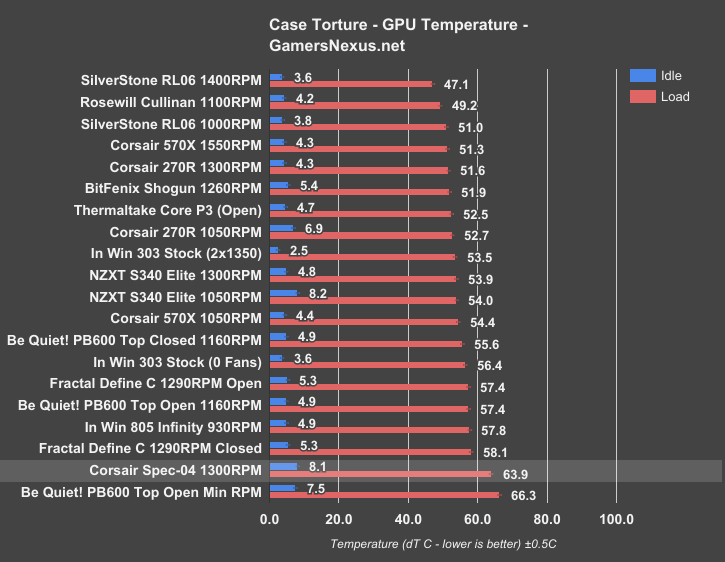
Task: Click the blue Idle legend swatch
Action: (642, 75)
